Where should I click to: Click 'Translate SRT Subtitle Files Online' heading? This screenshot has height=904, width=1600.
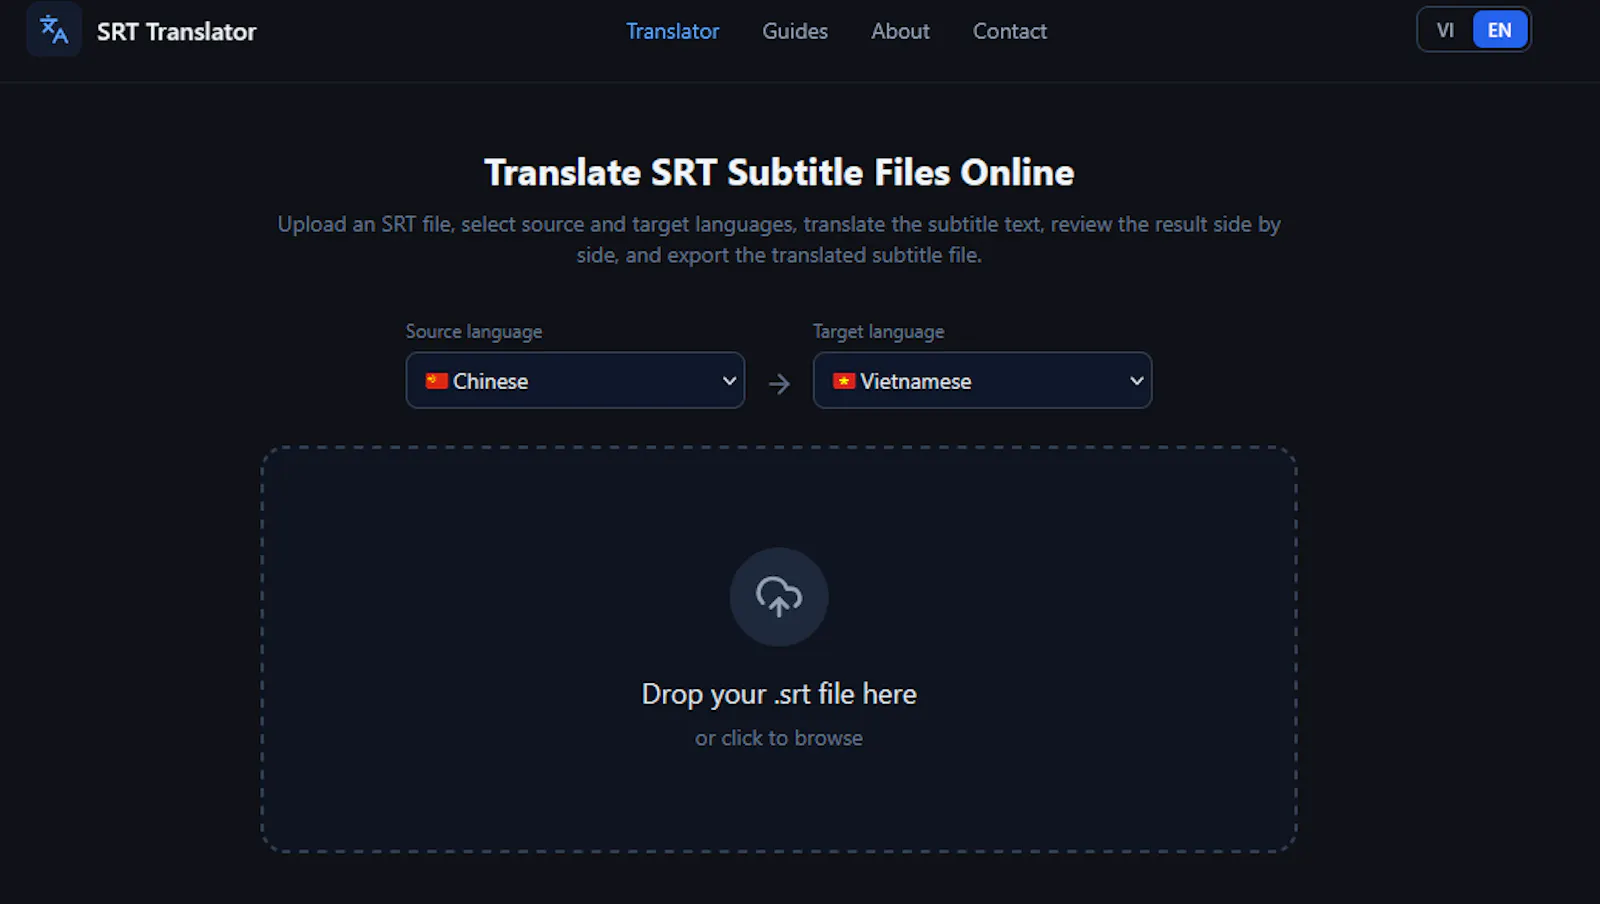(x=779, y=172)
